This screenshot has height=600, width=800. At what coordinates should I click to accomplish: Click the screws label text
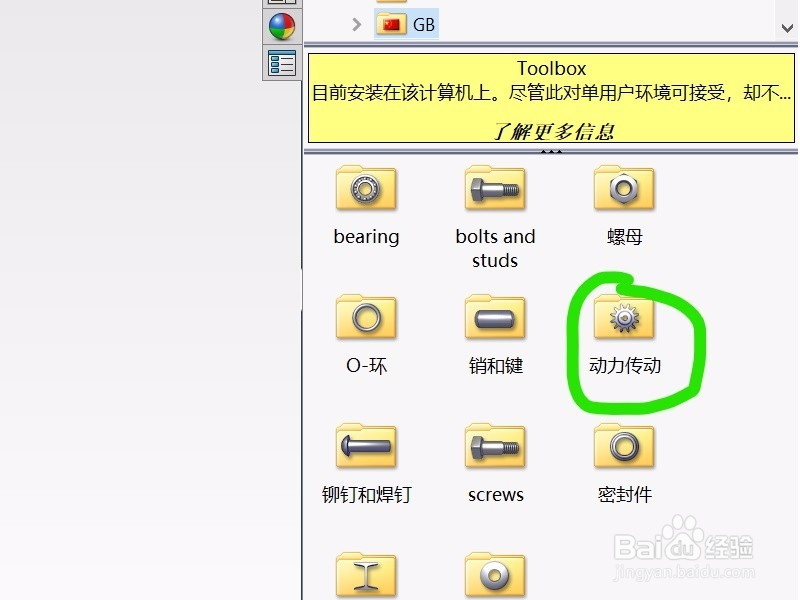(495, 495)
